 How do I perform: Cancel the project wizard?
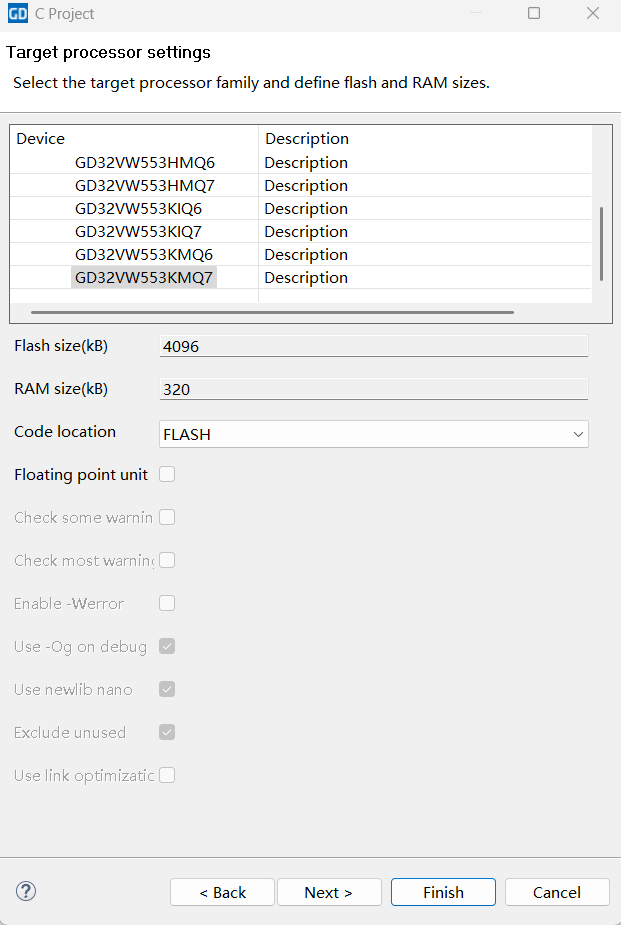coord(557,892)
